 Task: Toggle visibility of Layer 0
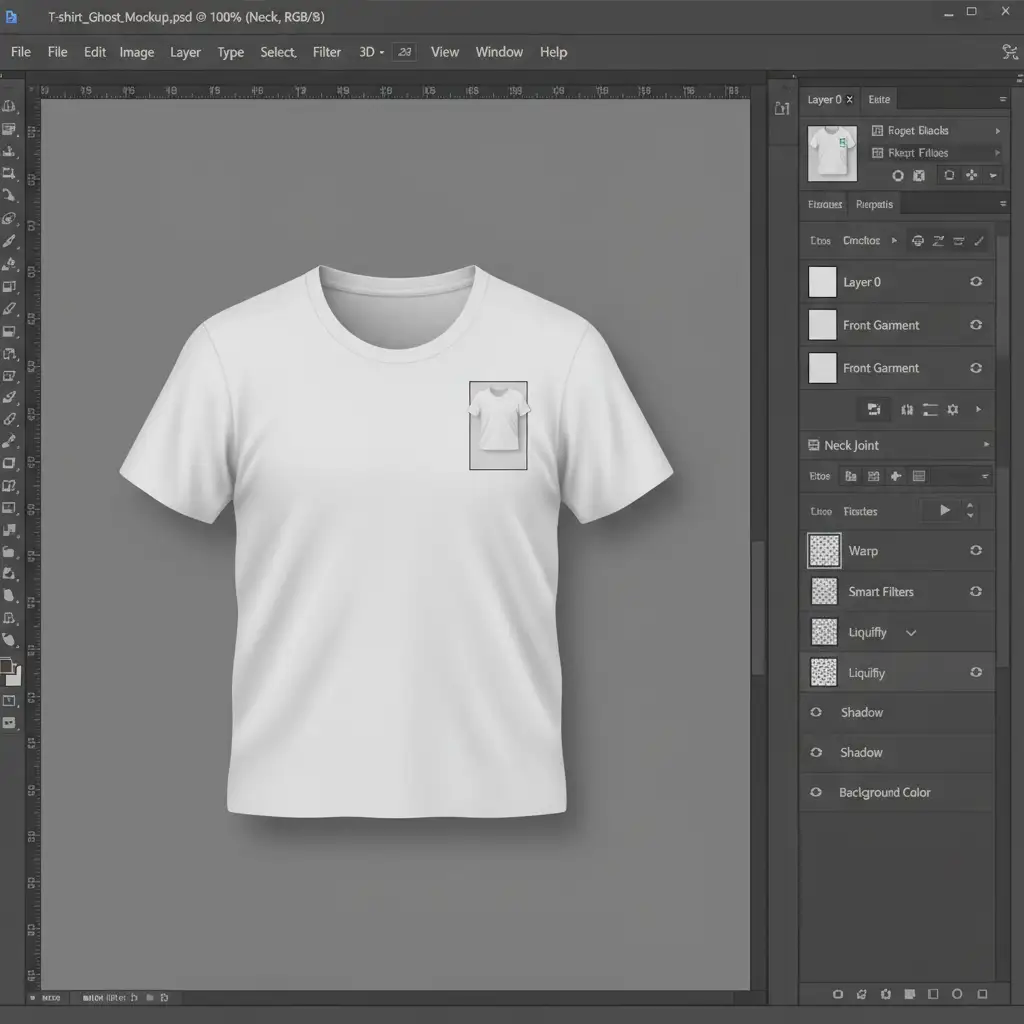976,282
